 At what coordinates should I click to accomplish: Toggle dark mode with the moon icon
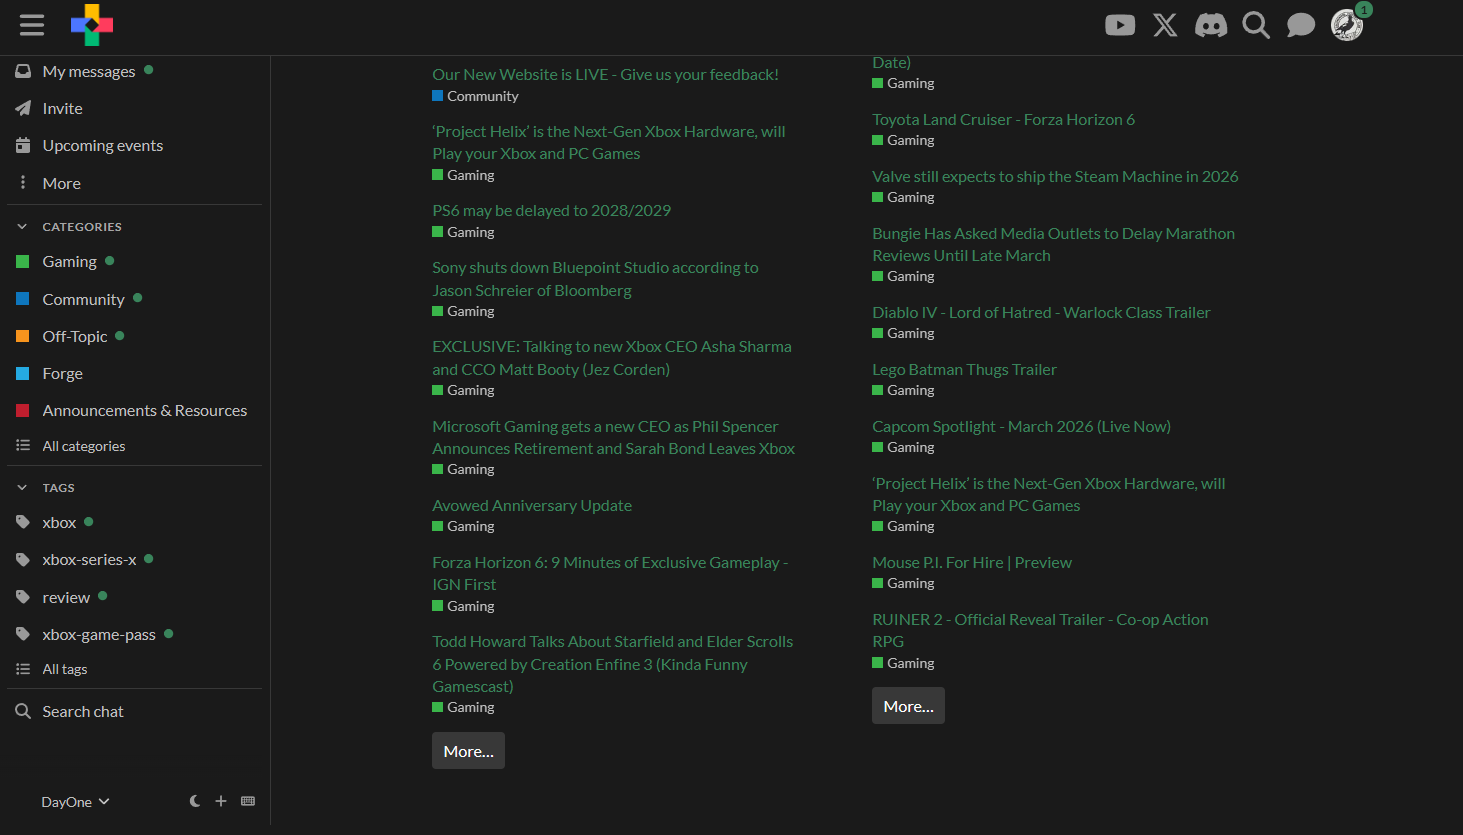(x=195, y=801)
